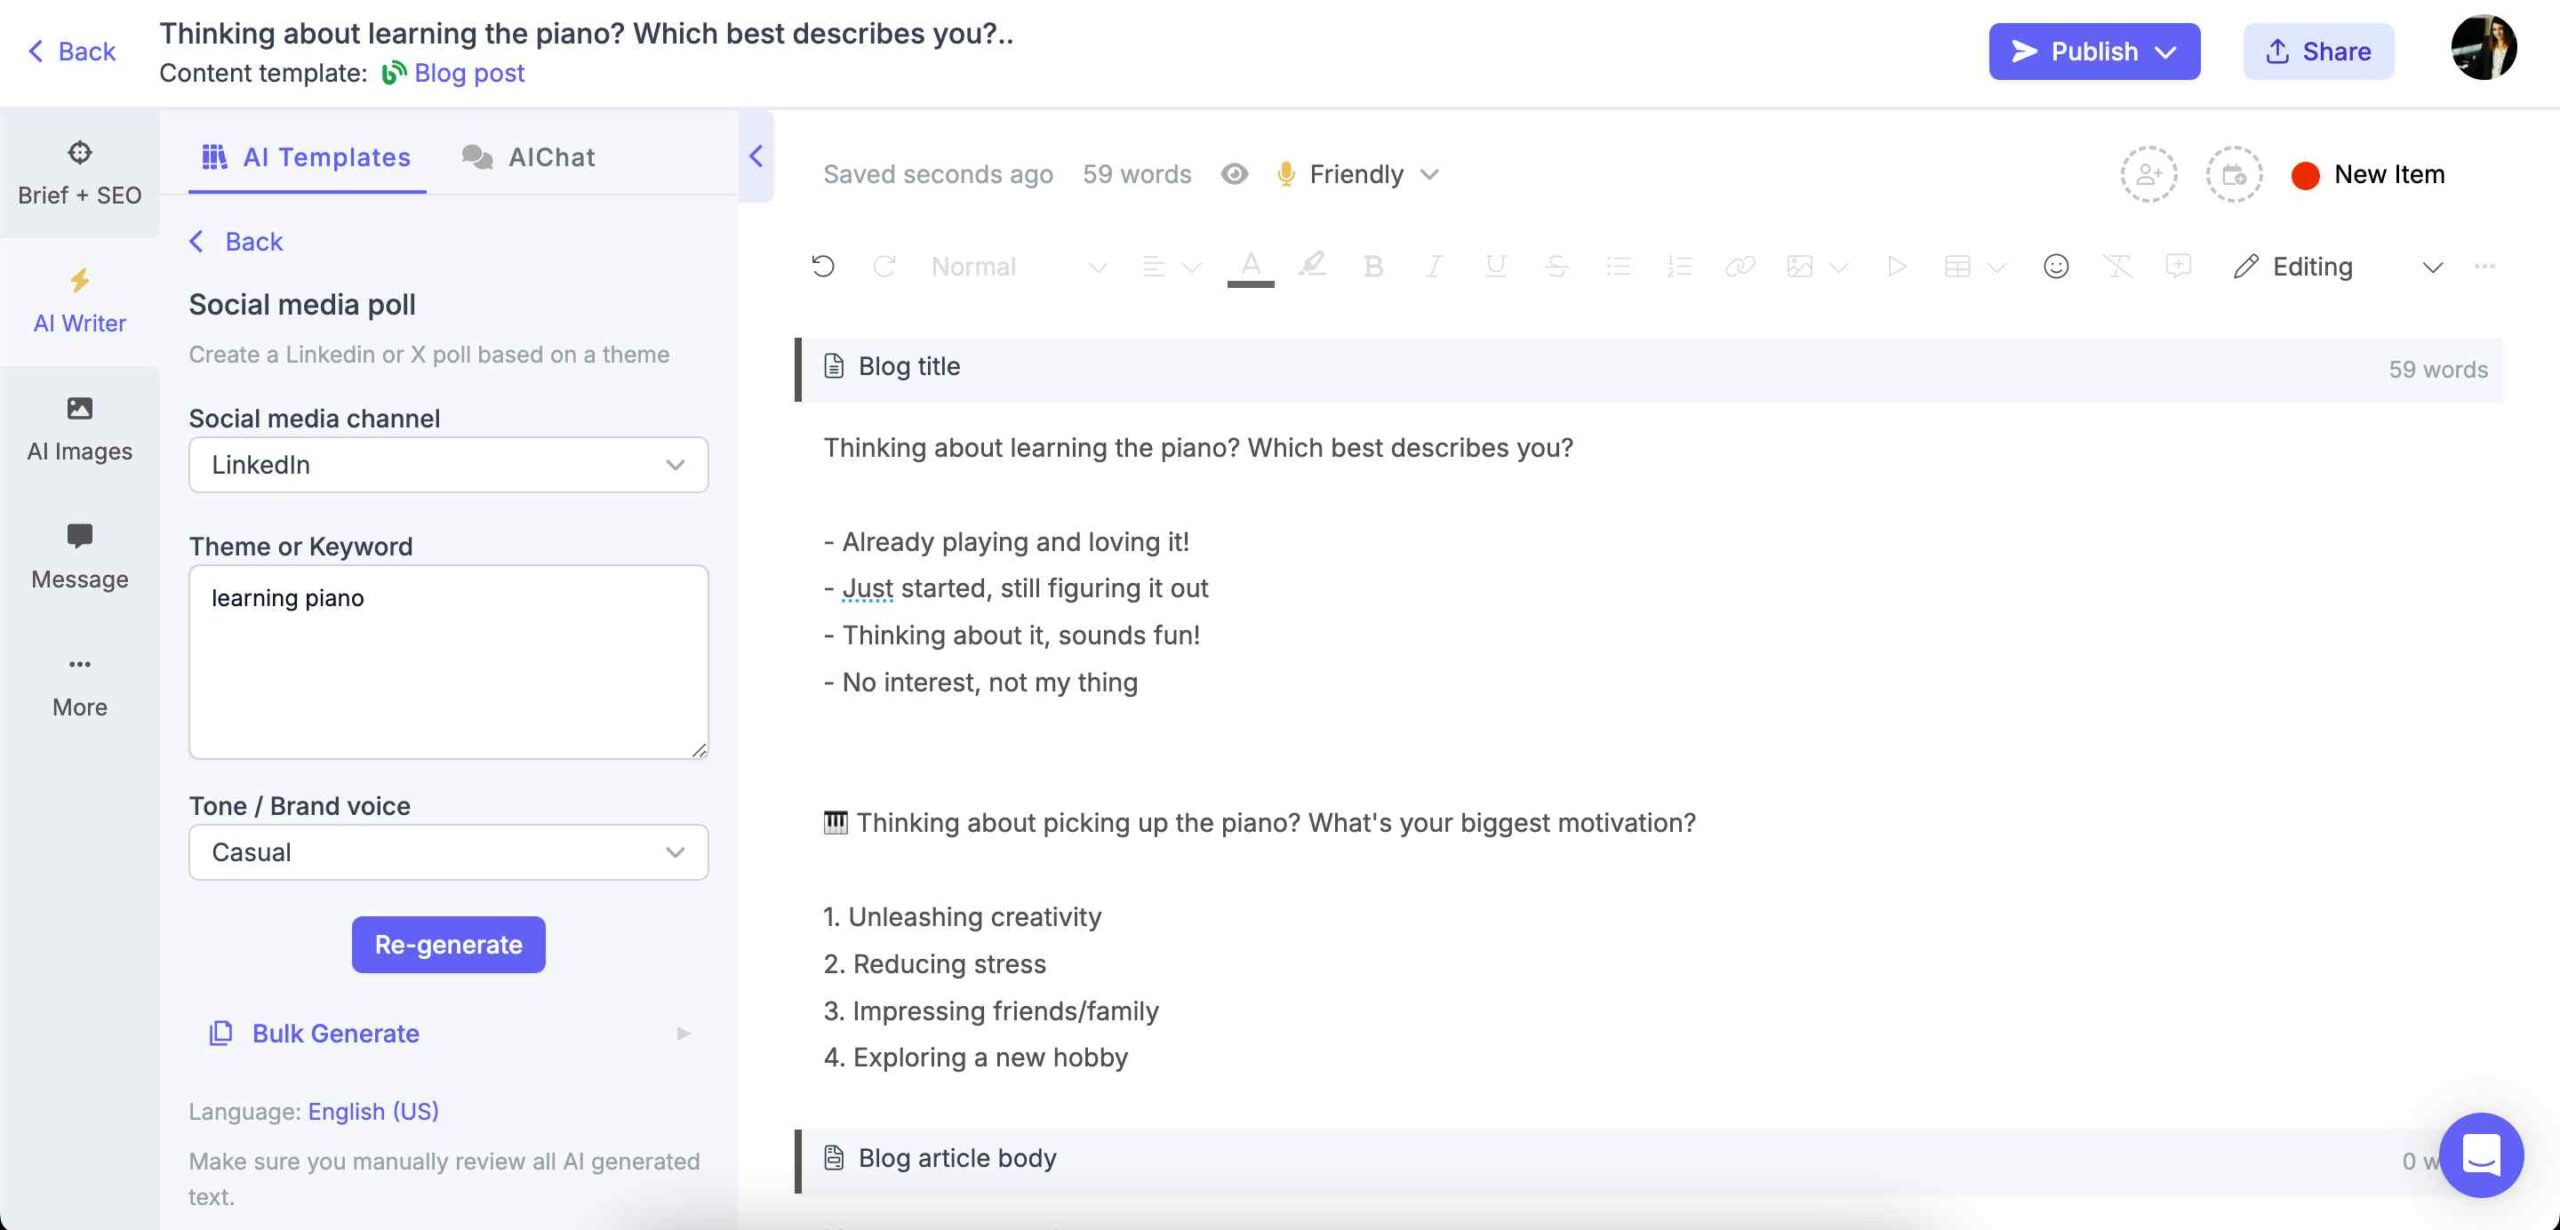The width and height of the screenshot is (2560, 1230).
Task: Click the image insert icon
Action: click(x=1798, y=265)
